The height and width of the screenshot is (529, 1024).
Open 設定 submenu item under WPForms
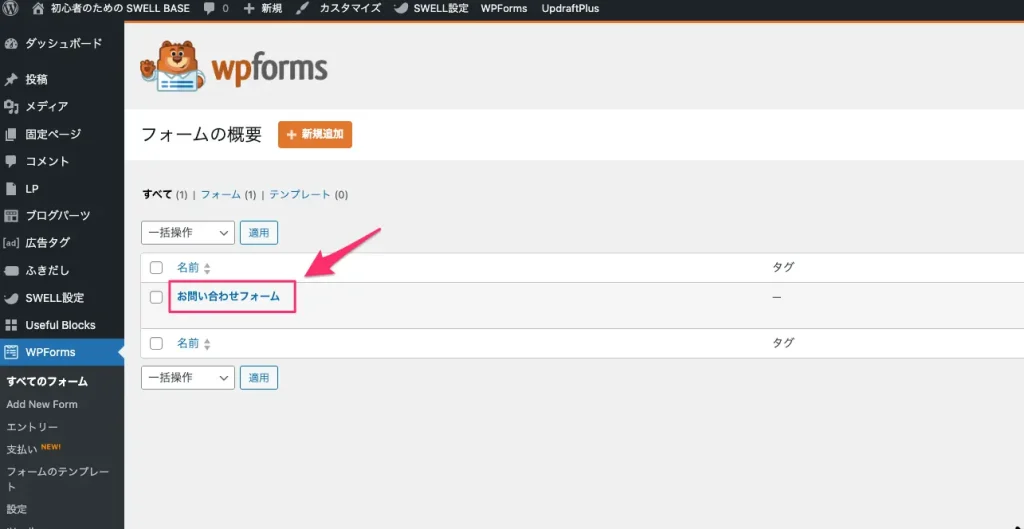(16, 509)
